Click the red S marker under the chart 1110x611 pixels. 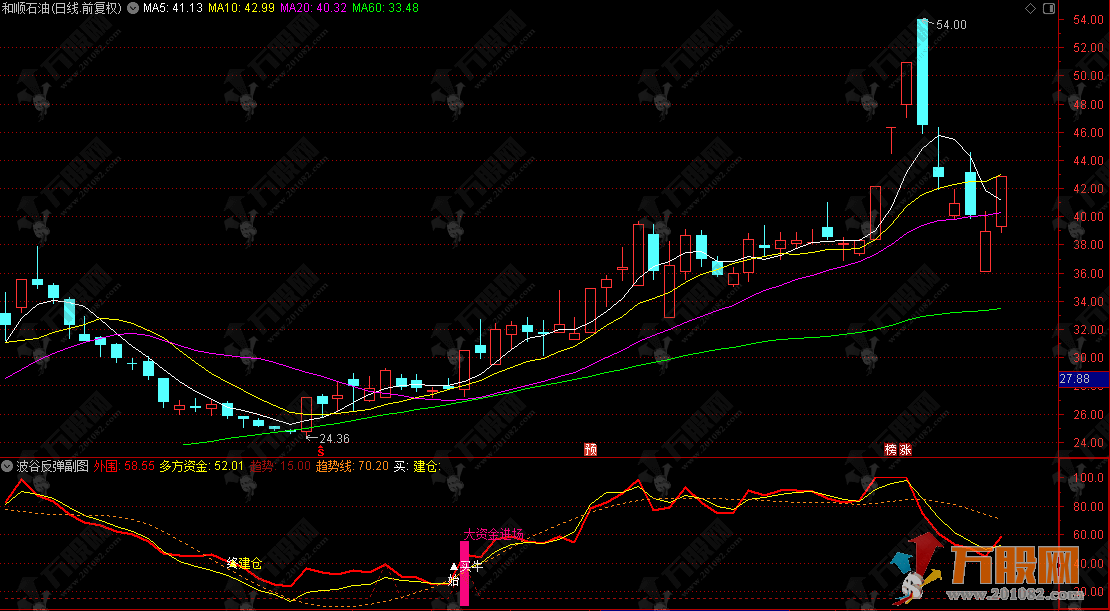(x=321, y=451)
